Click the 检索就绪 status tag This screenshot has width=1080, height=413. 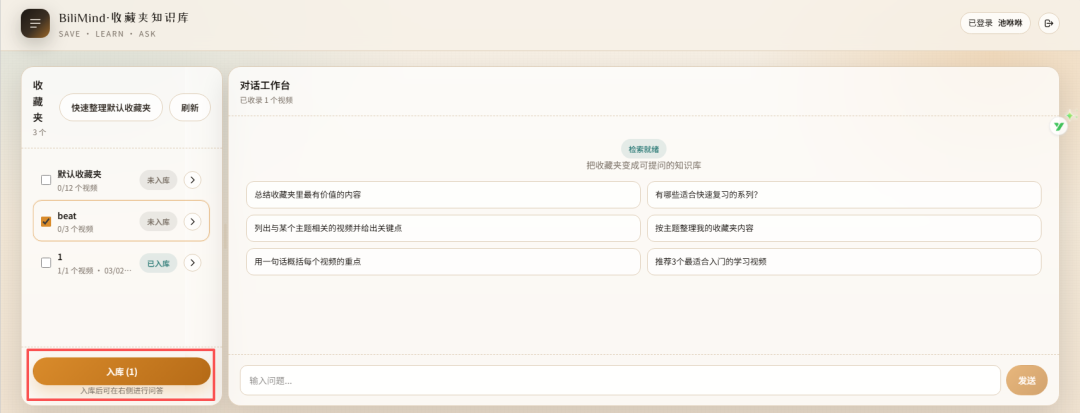tap(643, 149)
